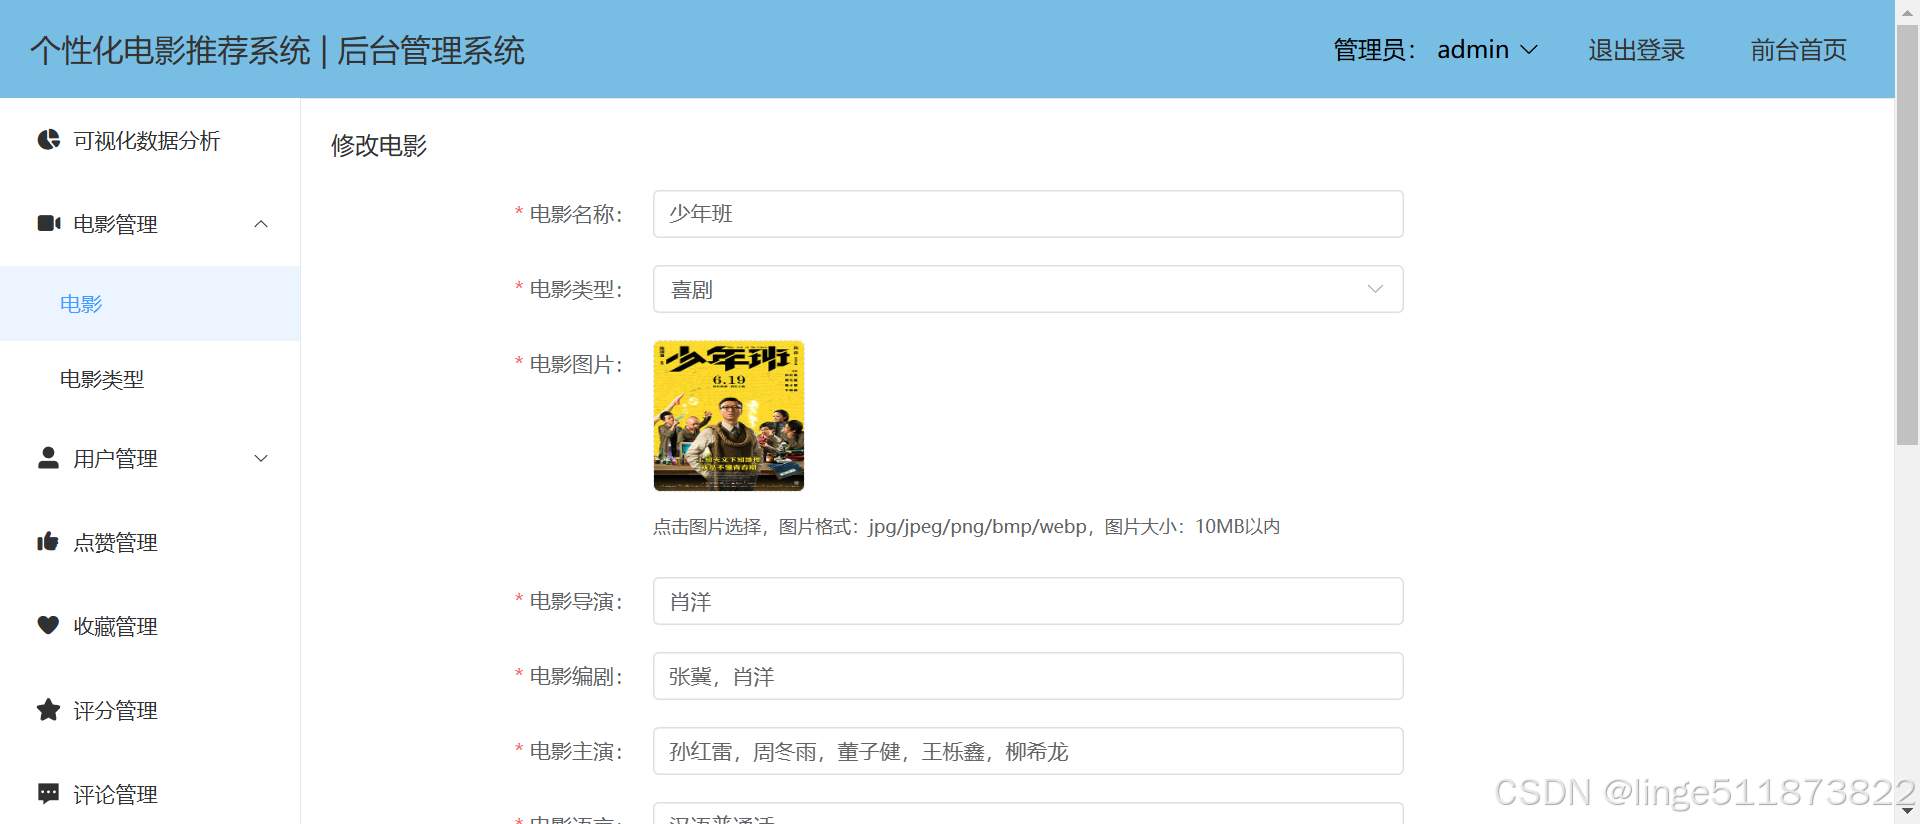Select the 电影类型 submenu item
Screen dimensions: 1920x824
click(150, 379)
